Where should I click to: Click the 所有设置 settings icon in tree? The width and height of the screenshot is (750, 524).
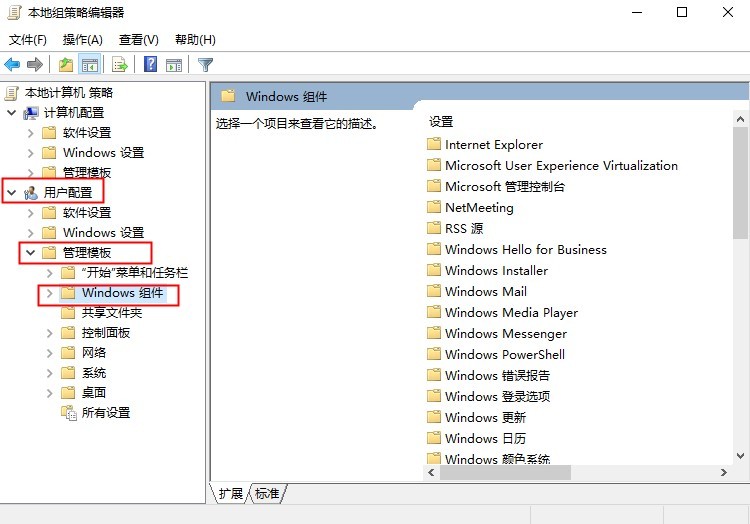tap(69, 413)
